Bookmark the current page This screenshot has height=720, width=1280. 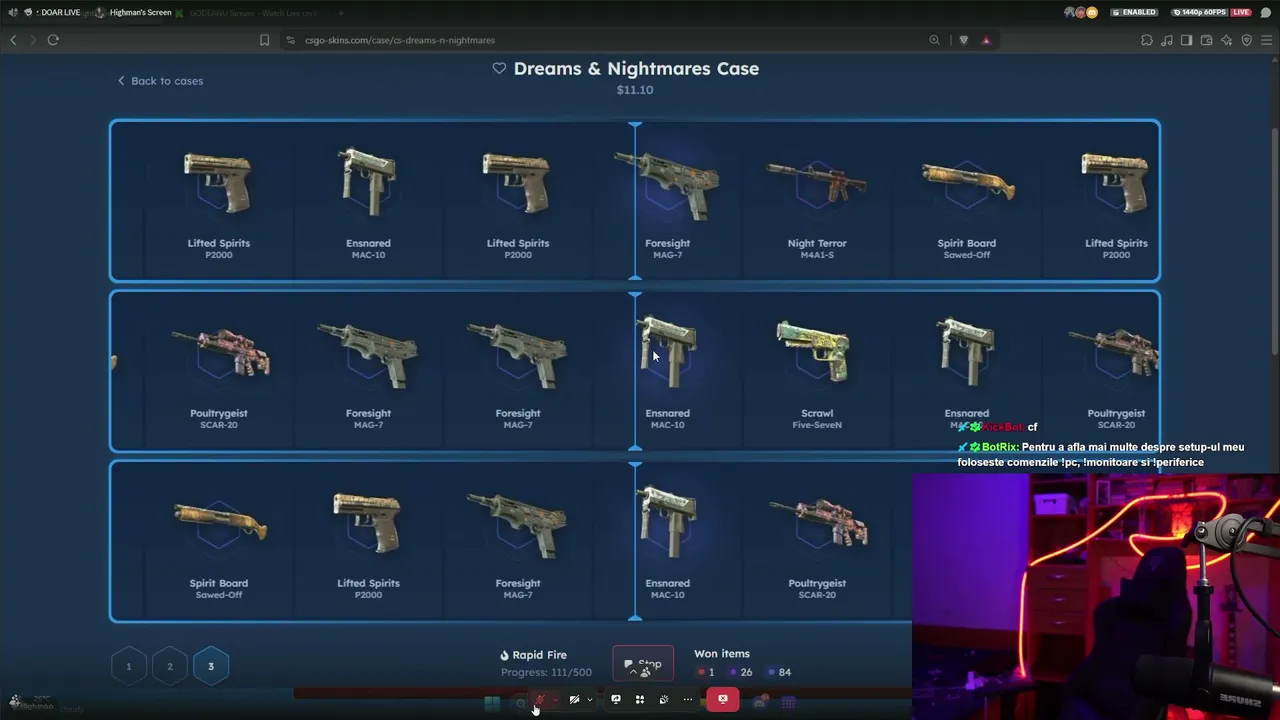click(x=264, y=40)
